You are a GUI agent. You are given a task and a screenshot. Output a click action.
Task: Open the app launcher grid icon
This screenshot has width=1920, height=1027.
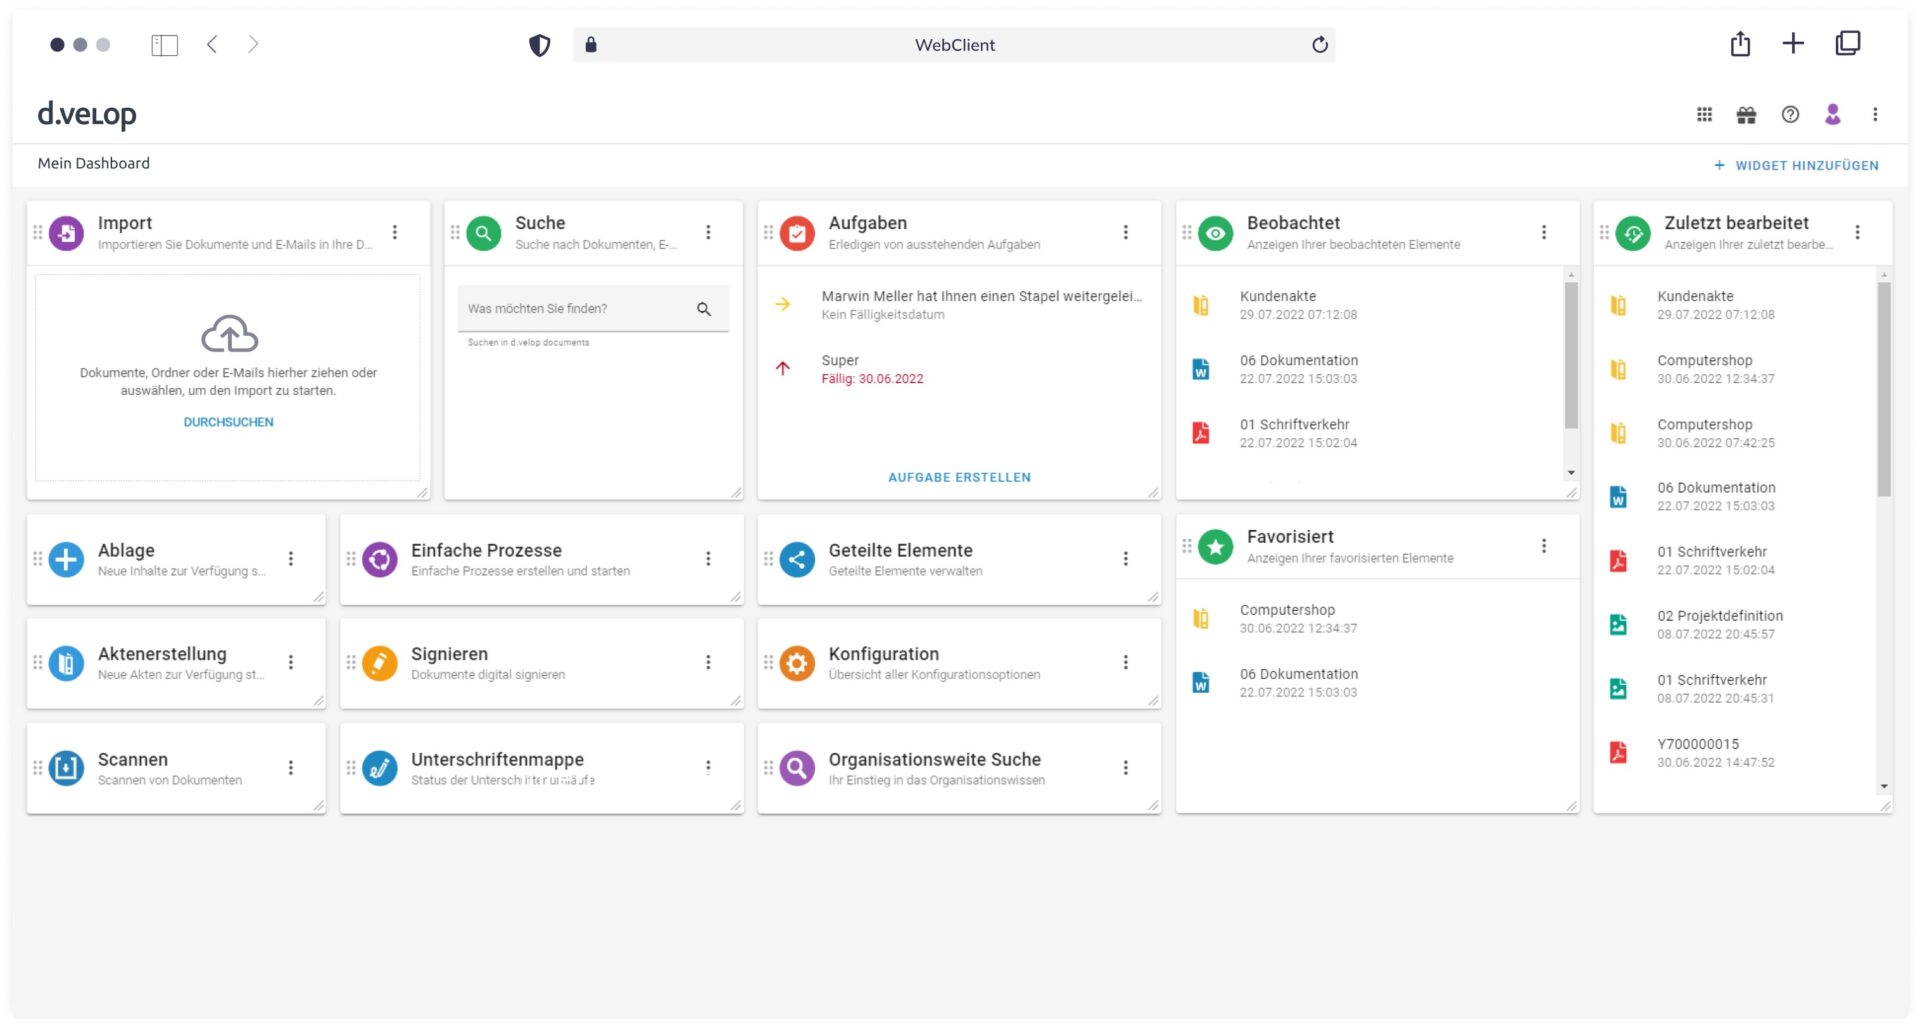[1704, 115]
